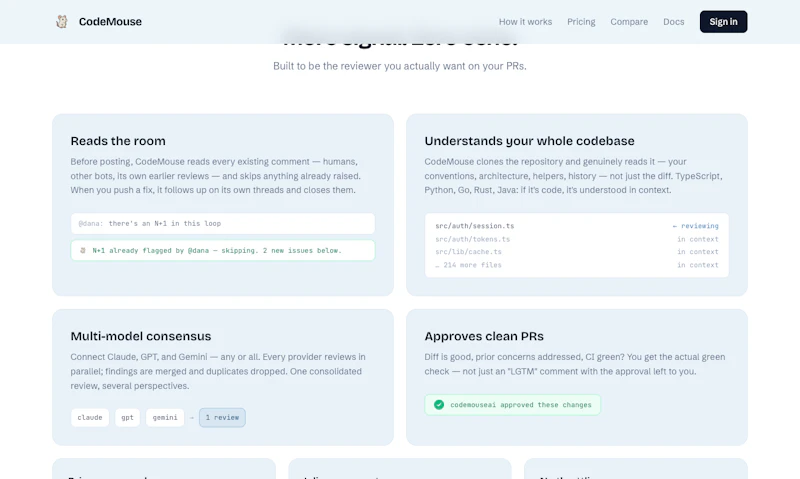Click in context label beside tokens.ts

point(697,239)
